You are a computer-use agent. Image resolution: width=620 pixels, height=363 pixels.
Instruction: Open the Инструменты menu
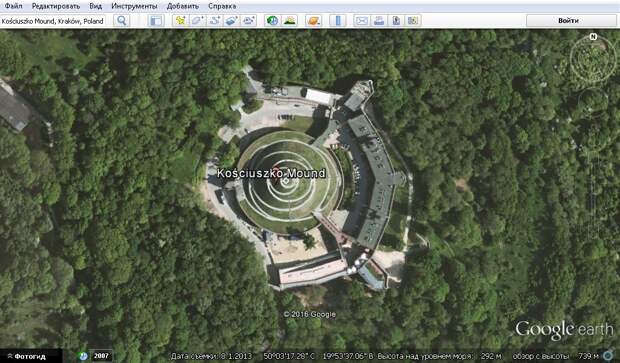(134, 6)
